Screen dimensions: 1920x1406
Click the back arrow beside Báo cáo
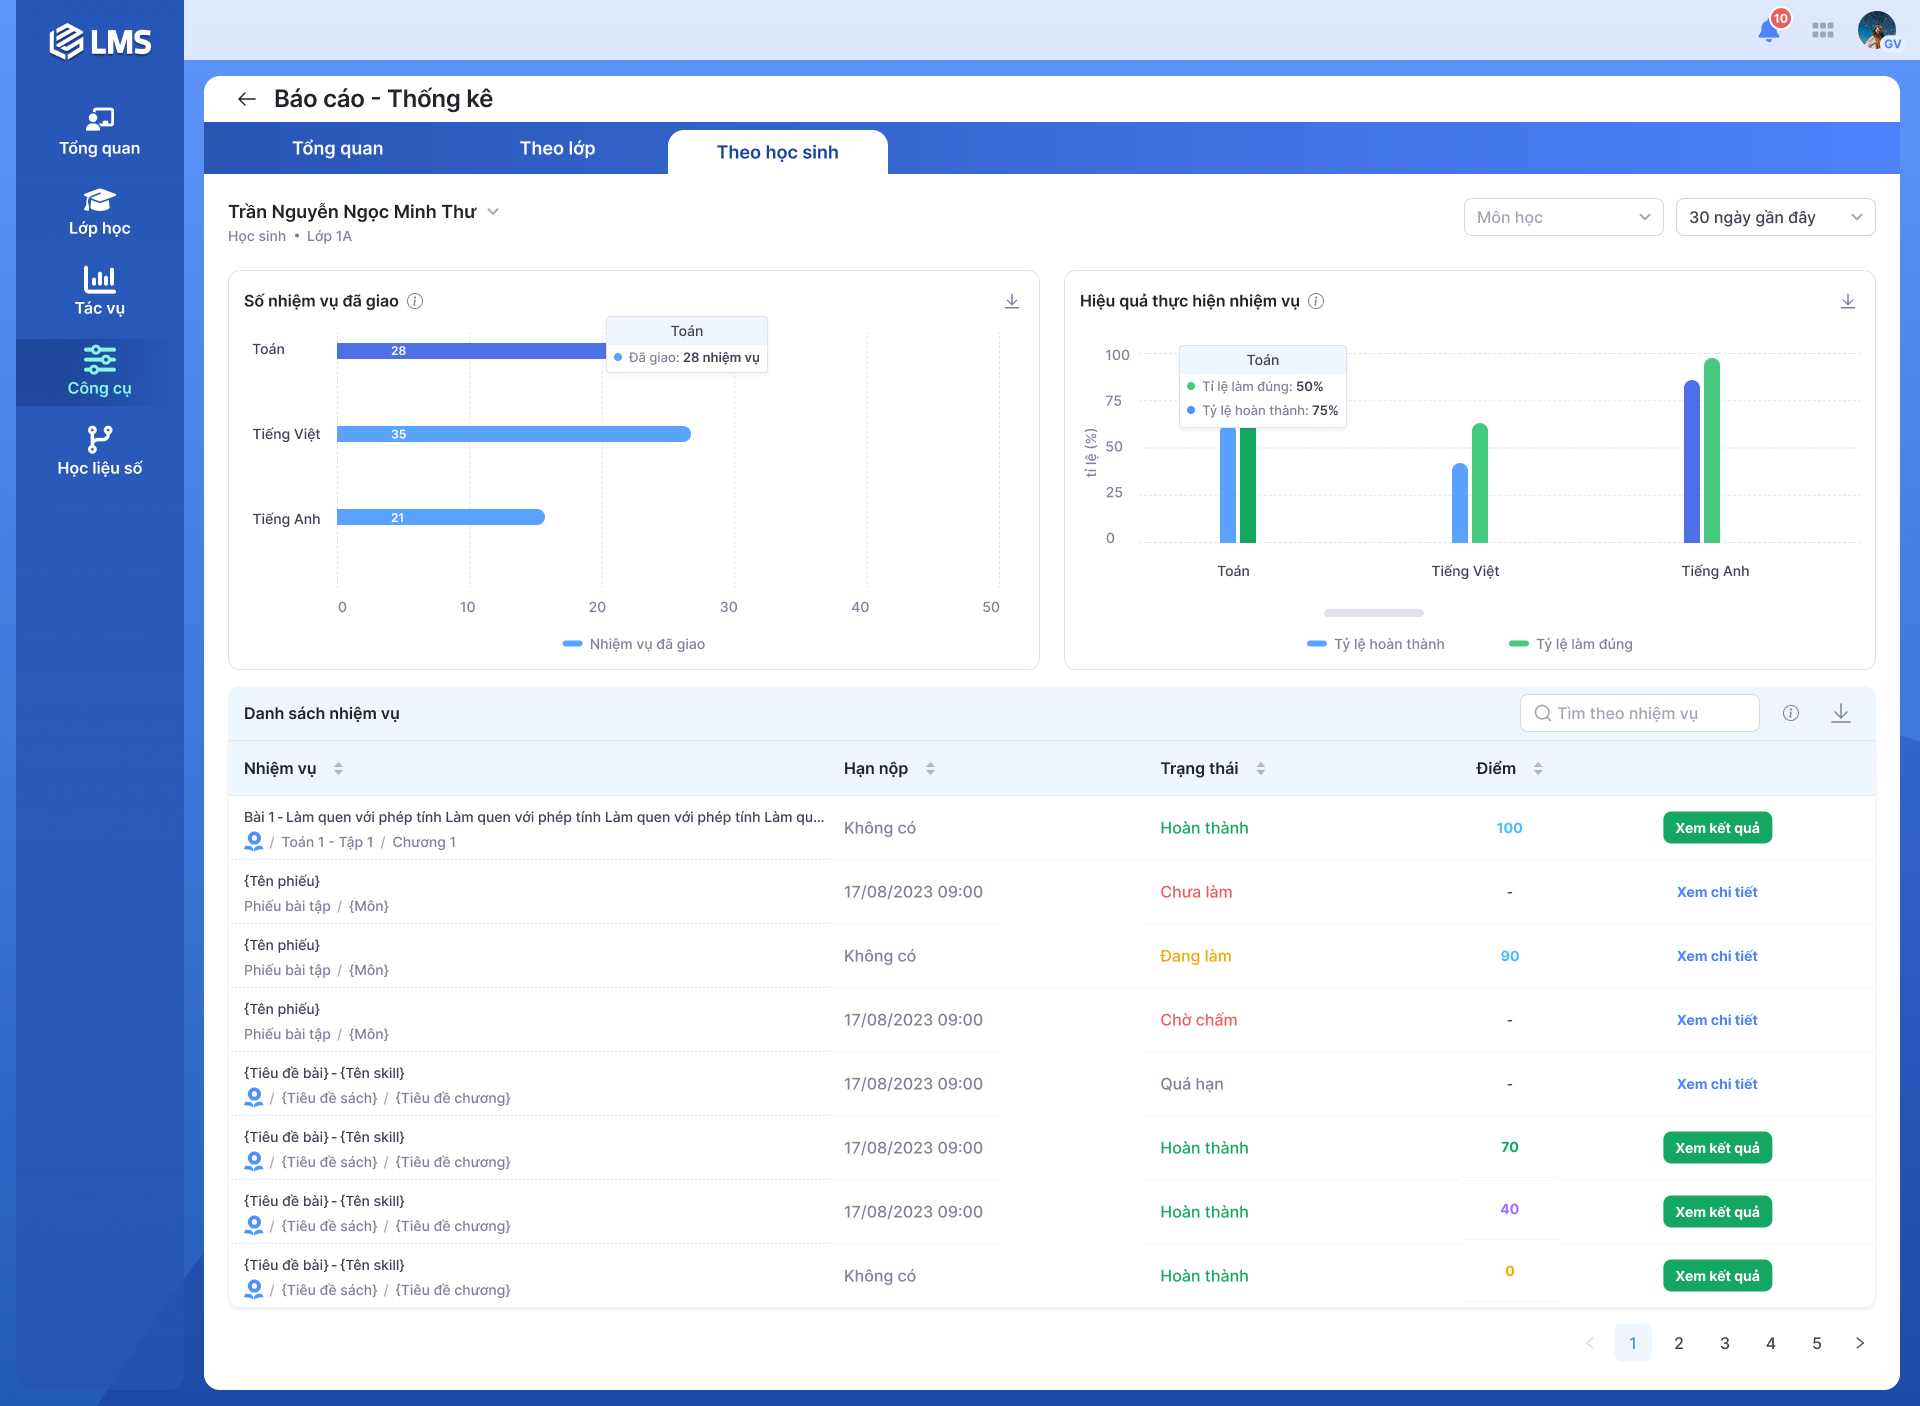(246, 99)
